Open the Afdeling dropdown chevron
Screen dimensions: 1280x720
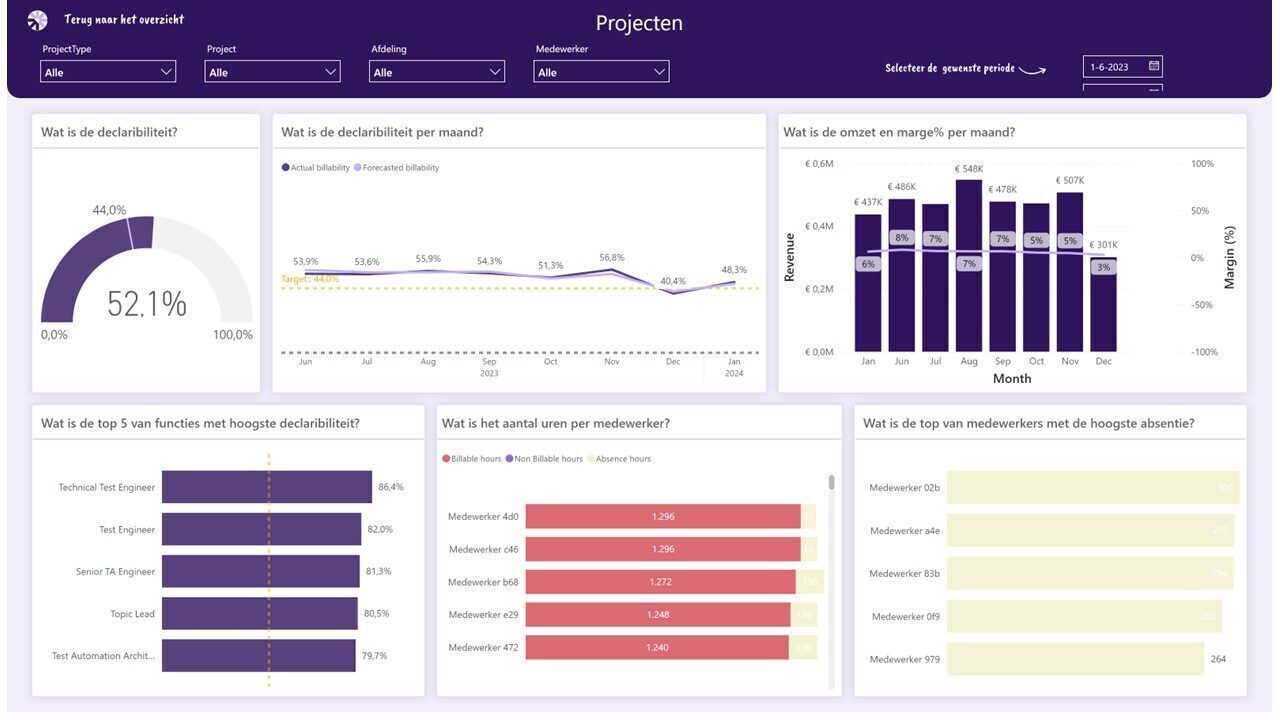coord(494,72)
